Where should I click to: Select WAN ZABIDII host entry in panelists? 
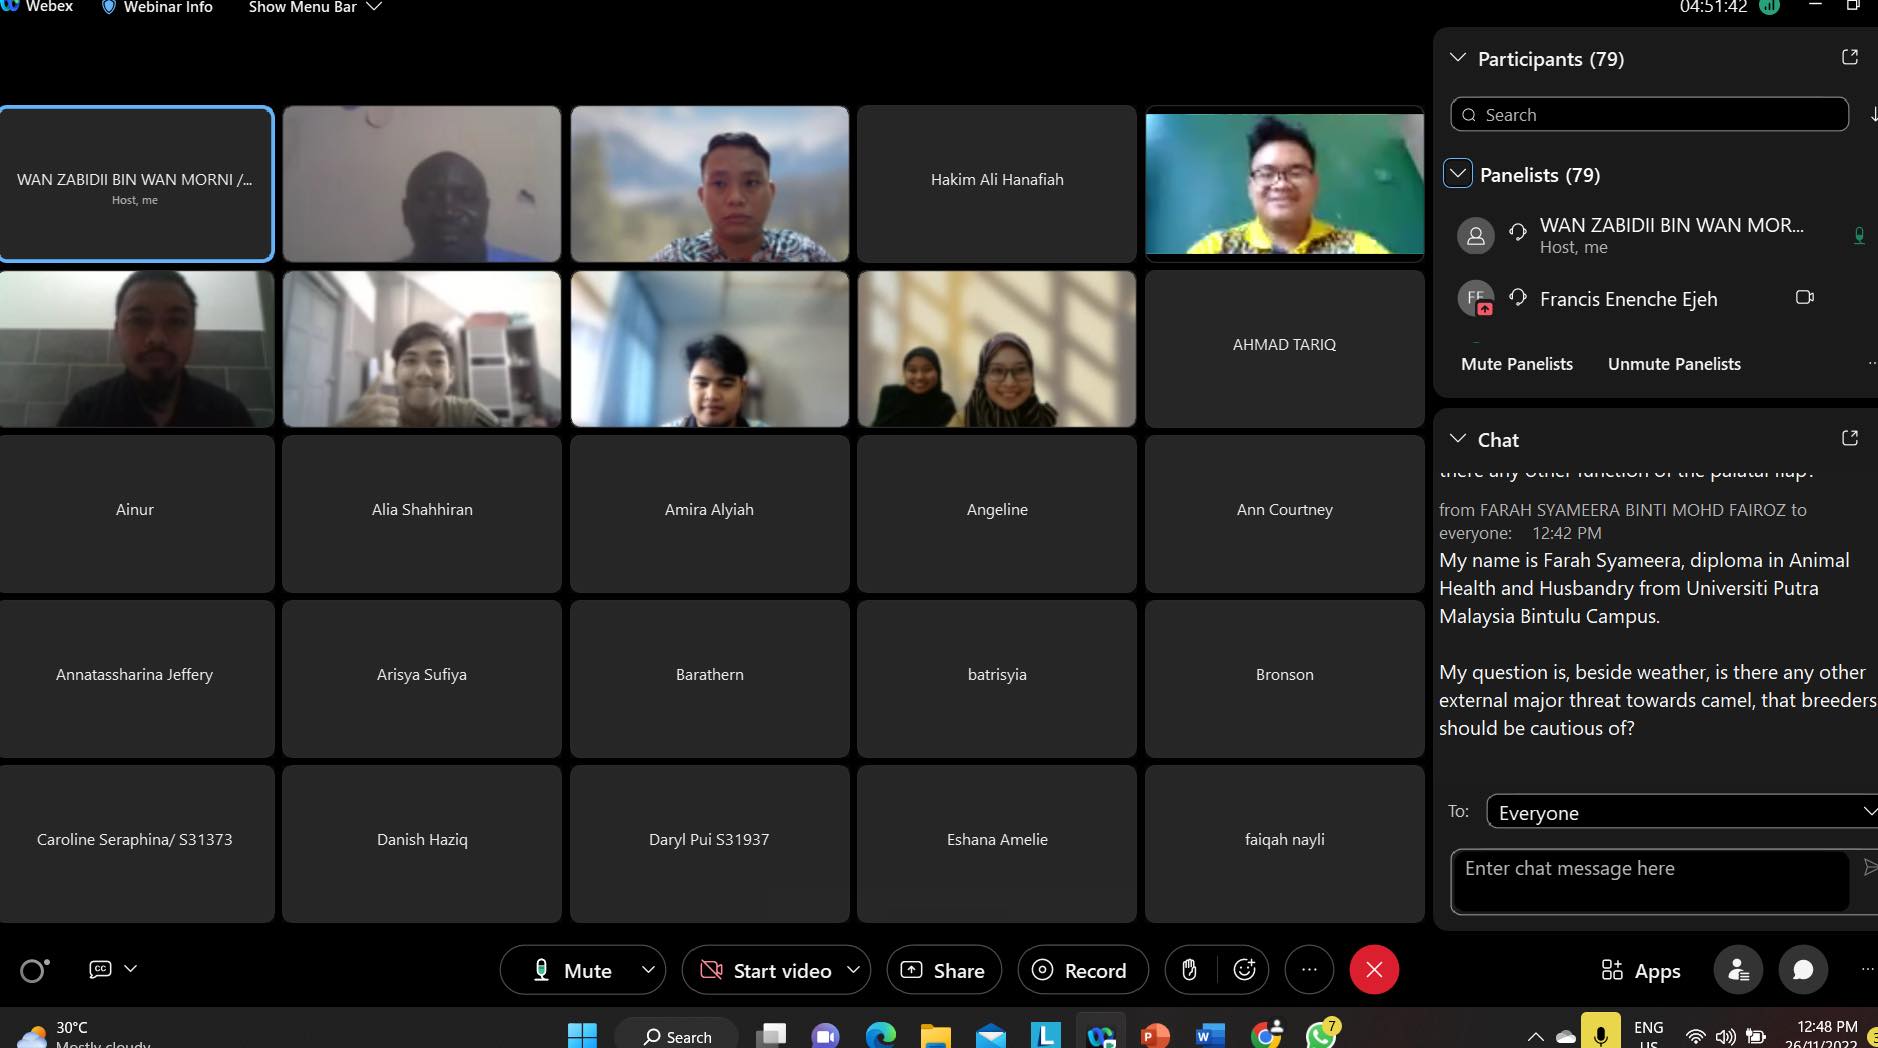click(1655, 235)
